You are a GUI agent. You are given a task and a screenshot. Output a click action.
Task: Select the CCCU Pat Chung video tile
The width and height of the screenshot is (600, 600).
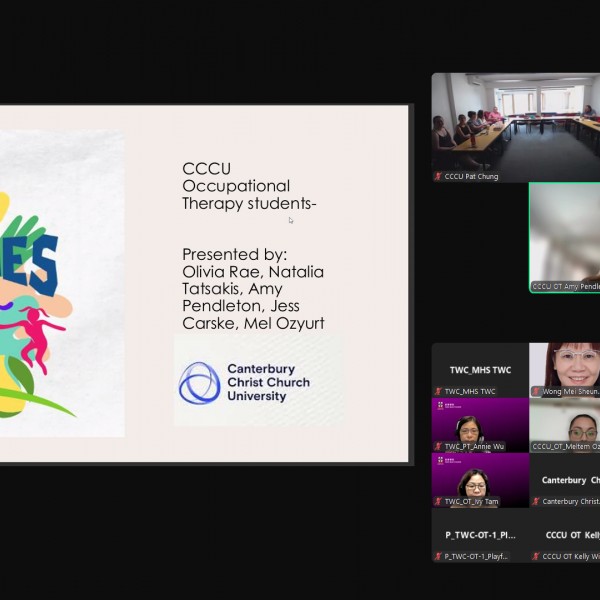pyautogui.click(x=516, y=127)
